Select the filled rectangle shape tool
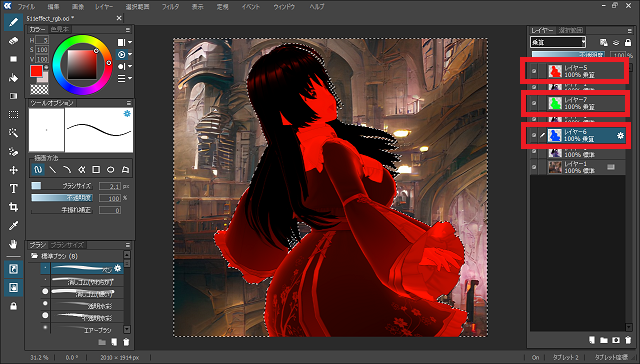 coord(13,59)
